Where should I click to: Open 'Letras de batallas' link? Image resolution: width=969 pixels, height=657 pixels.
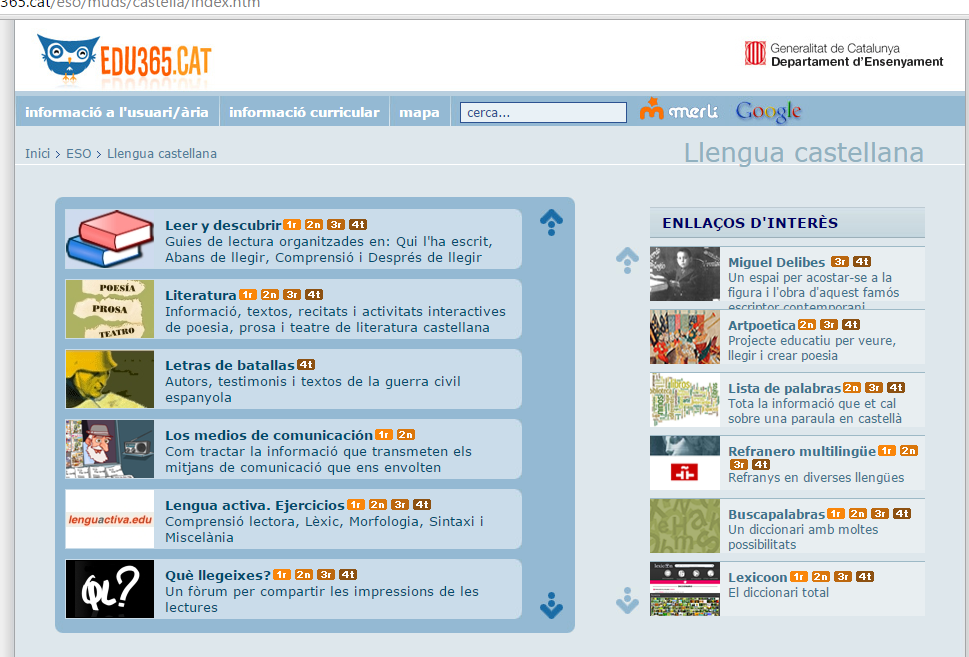pos(229,365)
